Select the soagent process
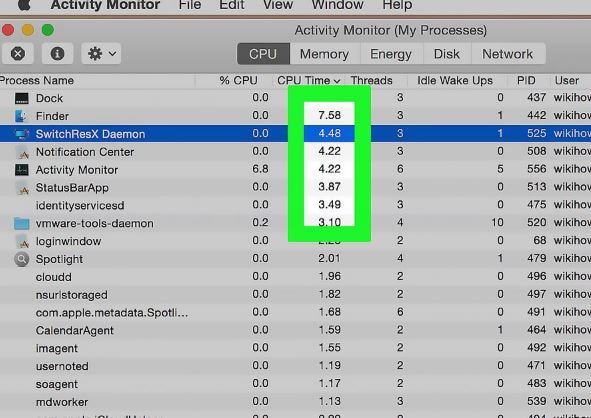 pyautogui.click(x=296, y=384)
